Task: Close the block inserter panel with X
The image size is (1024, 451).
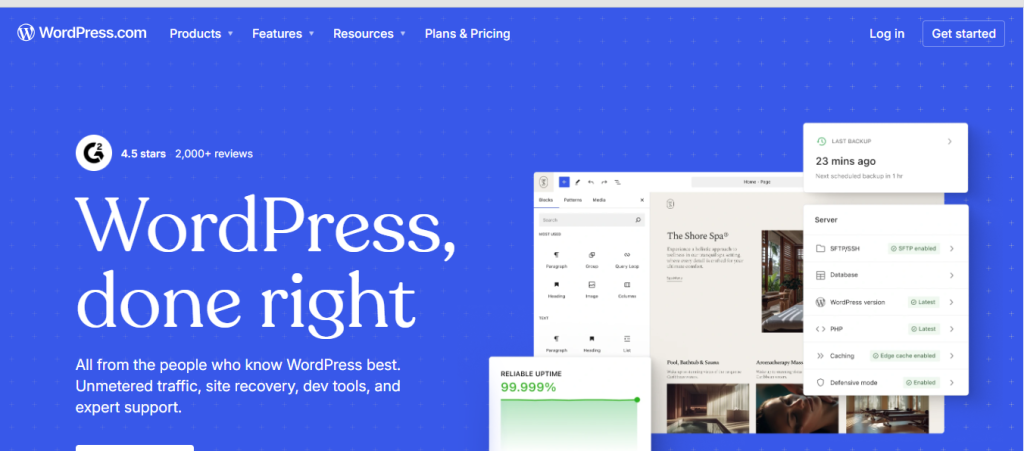Action: (x=642, y=200)
